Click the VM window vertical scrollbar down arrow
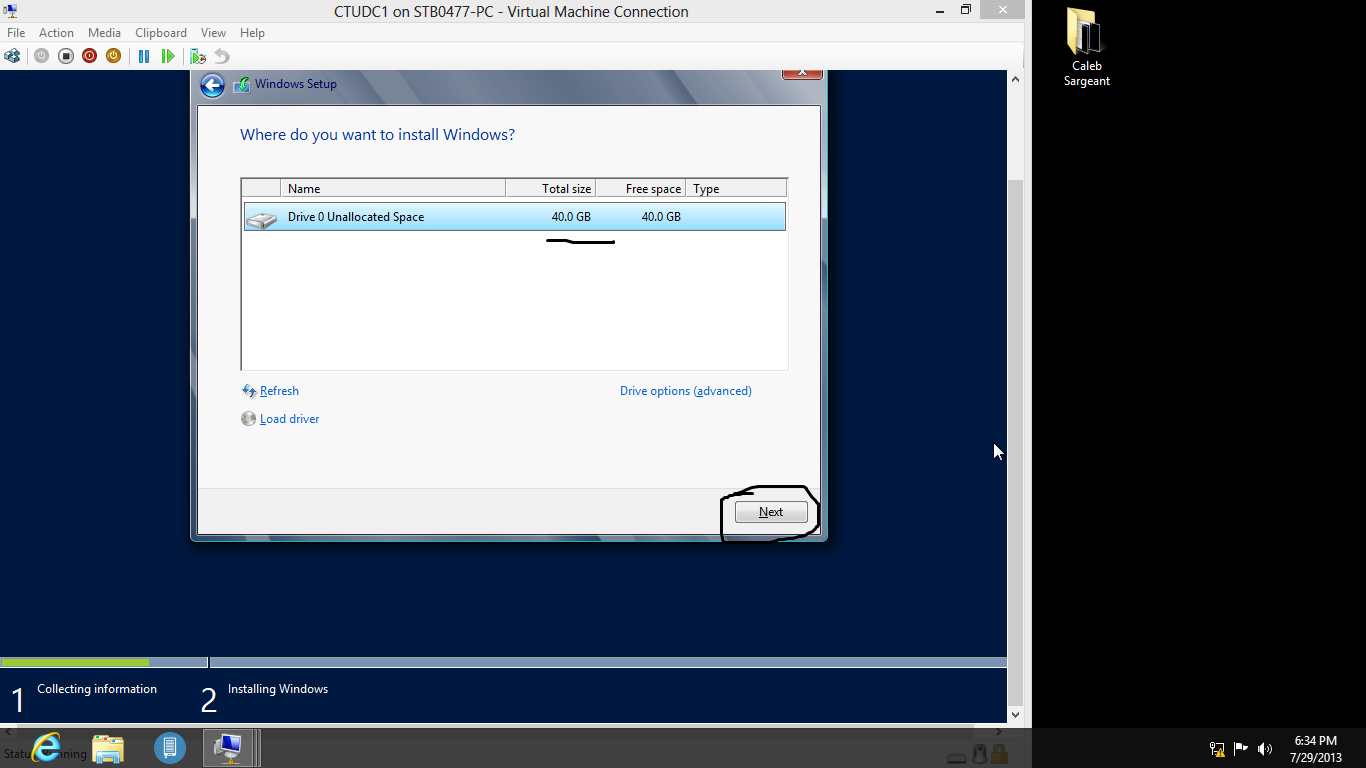Image resolution: width=1366 pixels, height=768 pixels. tap(1015, 715)
